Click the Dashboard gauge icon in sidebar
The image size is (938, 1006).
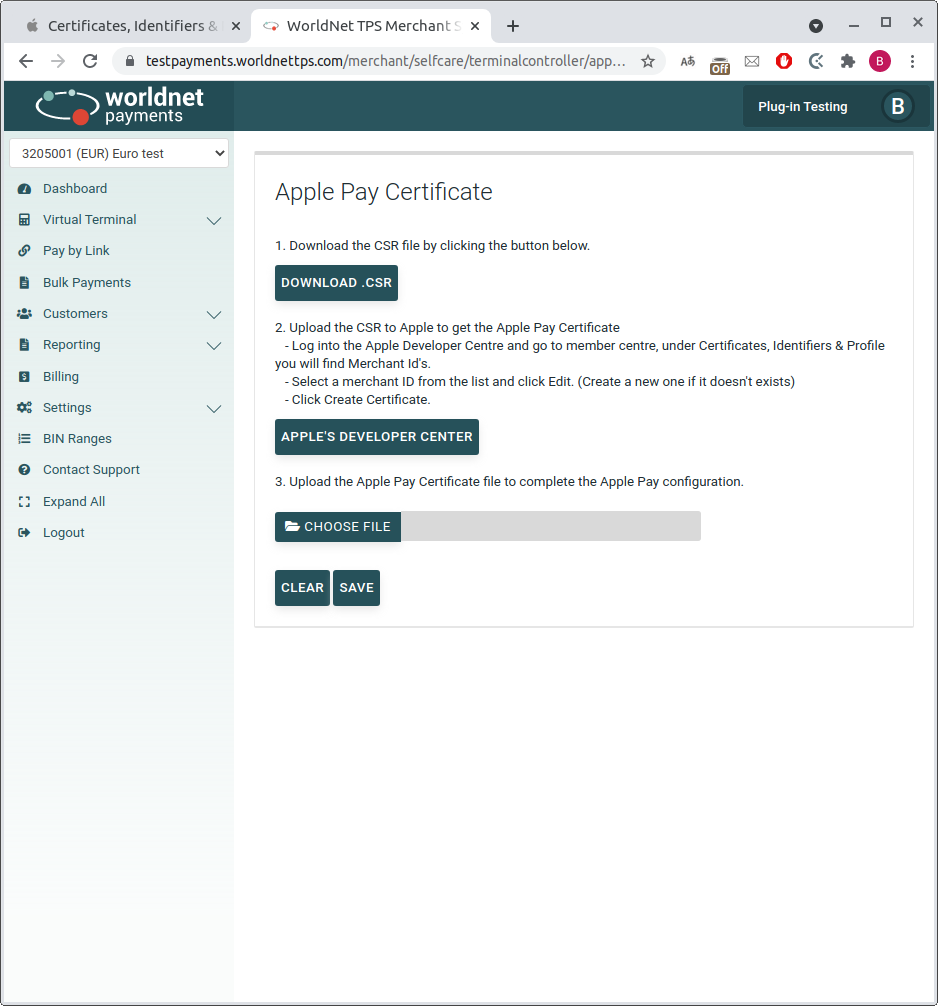click(24, 189)
